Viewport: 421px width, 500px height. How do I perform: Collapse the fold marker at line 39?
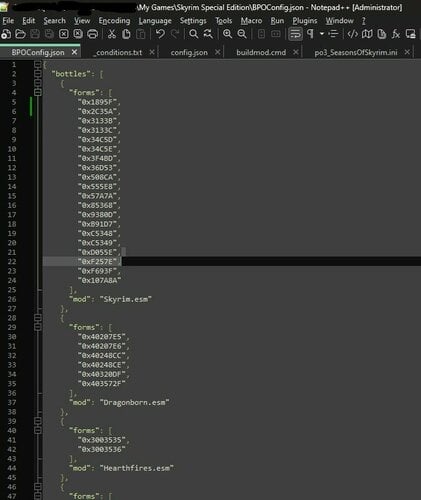(38, 421)
